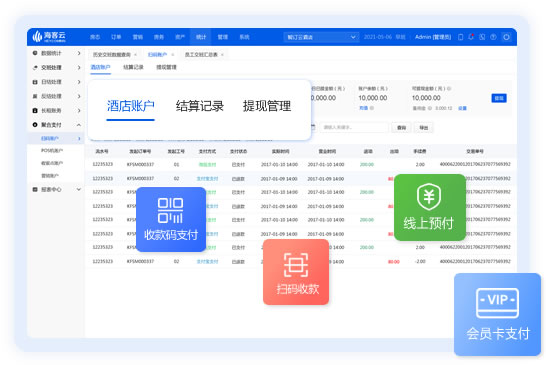Click the 海客云 logo

tap(49, 36)
